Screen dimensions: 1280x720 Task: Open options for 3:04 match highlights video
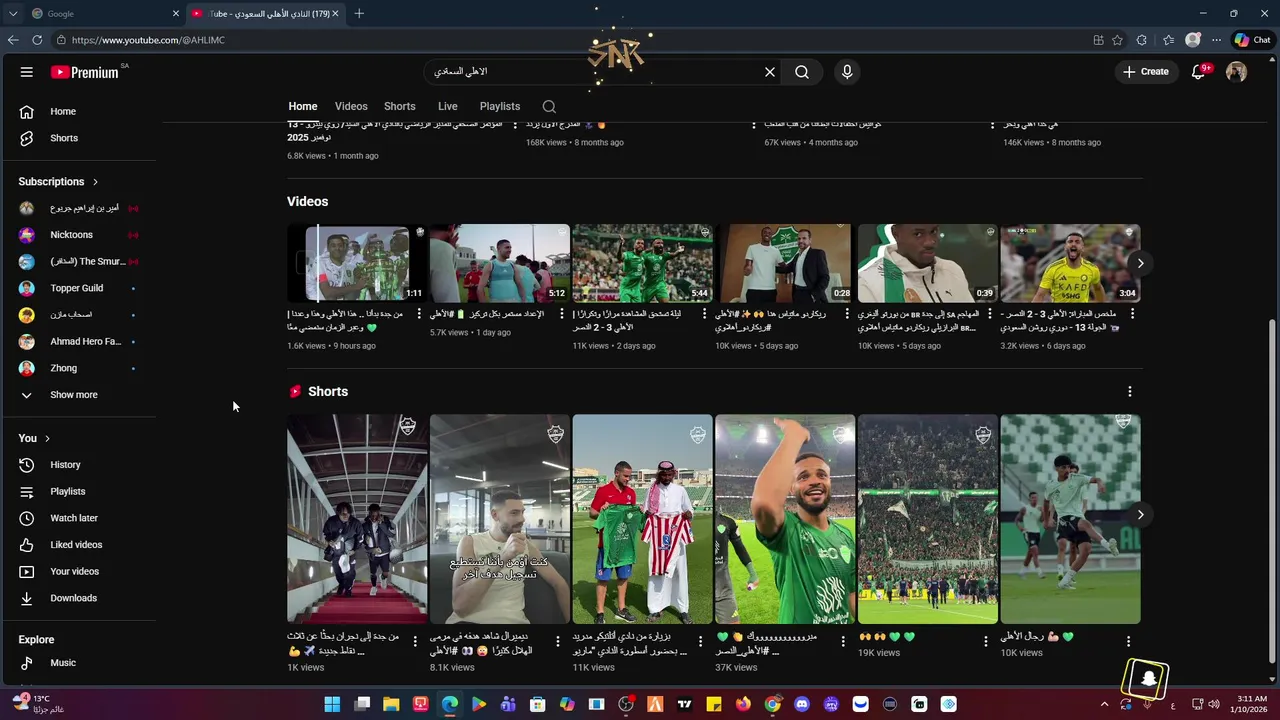tap(1133, 314)
